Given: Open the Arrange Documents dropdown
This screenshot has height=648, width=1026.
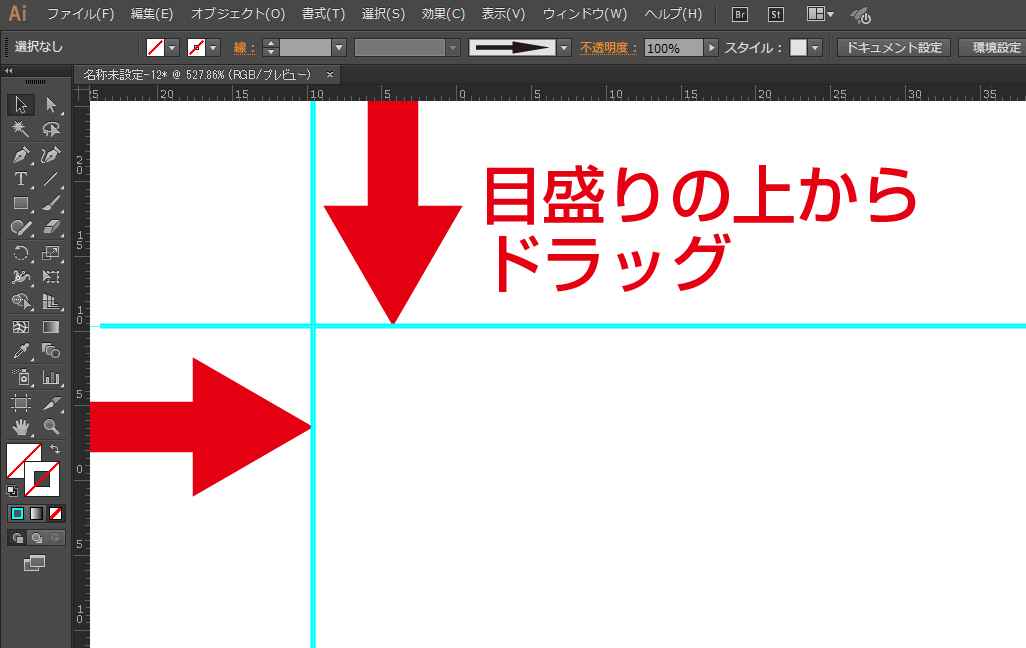Looking at the screenshot, I should 820,14.
